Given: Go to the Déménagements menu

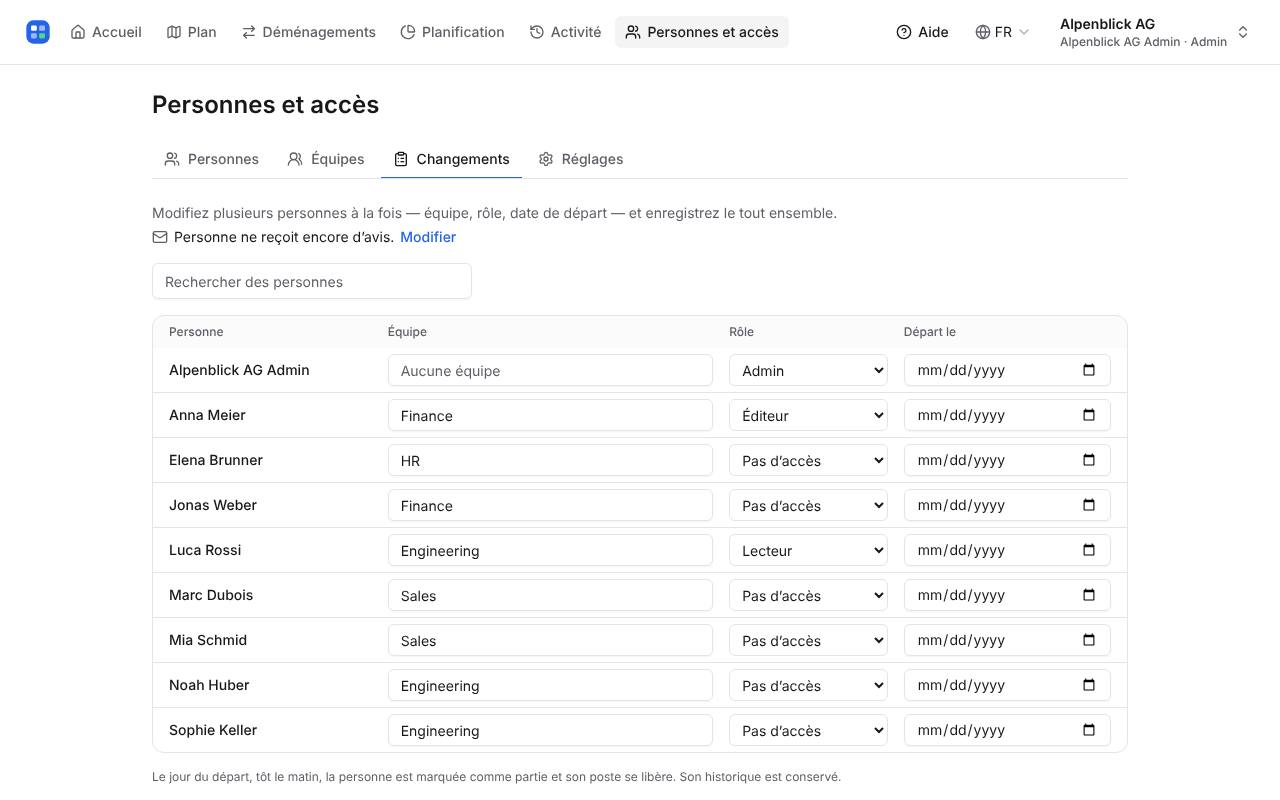Looking at the screenshot, I should pyautogui.click(x=308, y=32).
